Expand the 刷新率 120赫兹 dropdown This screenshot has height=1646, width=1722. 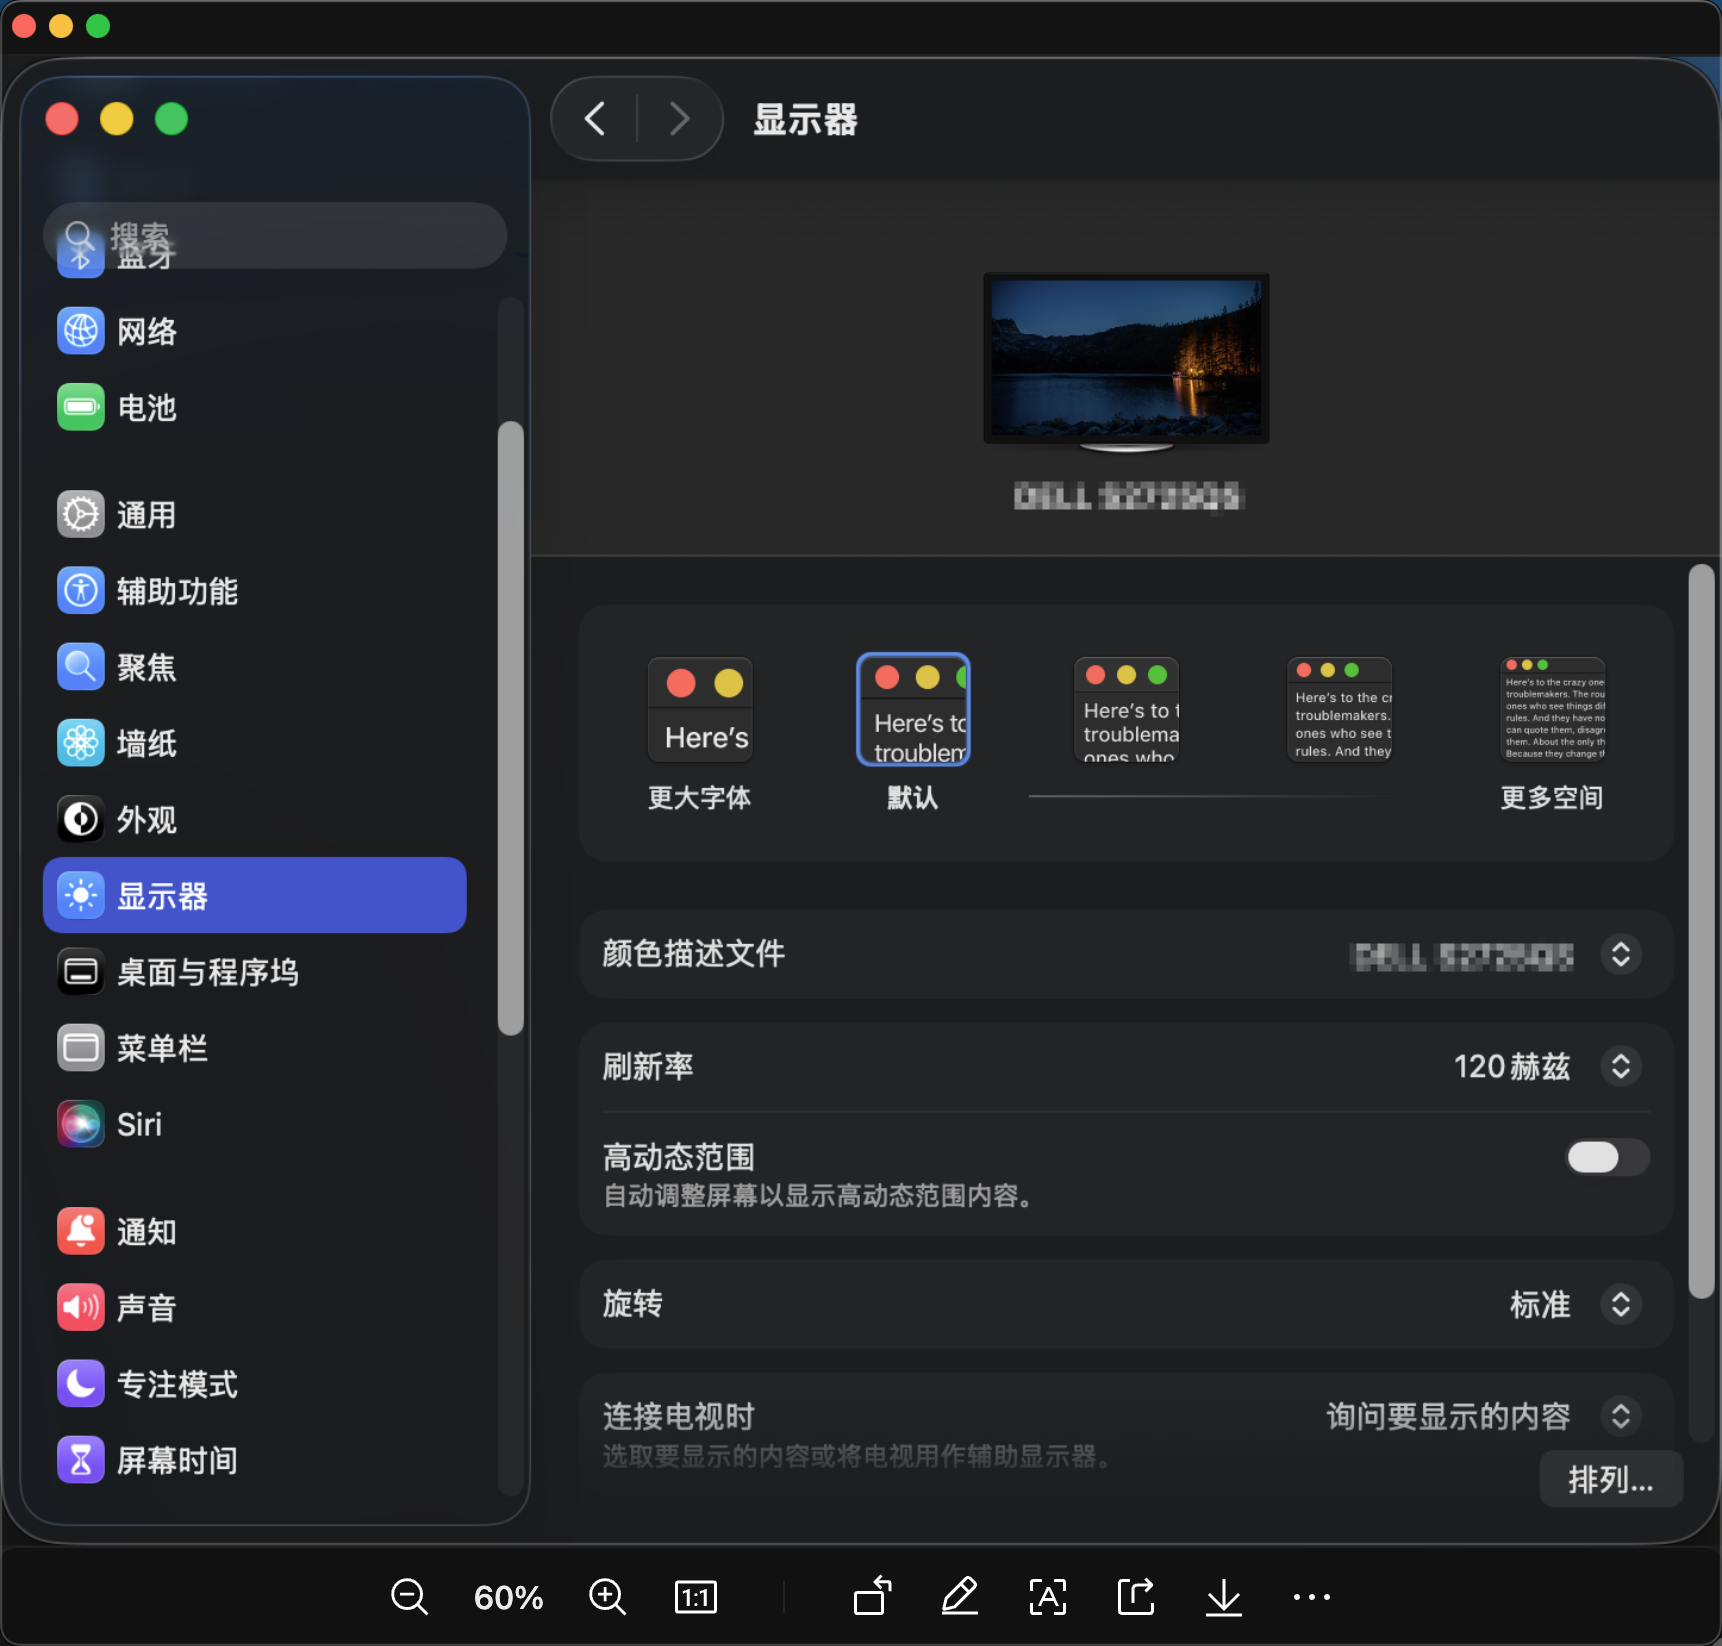(1620, 1066)
